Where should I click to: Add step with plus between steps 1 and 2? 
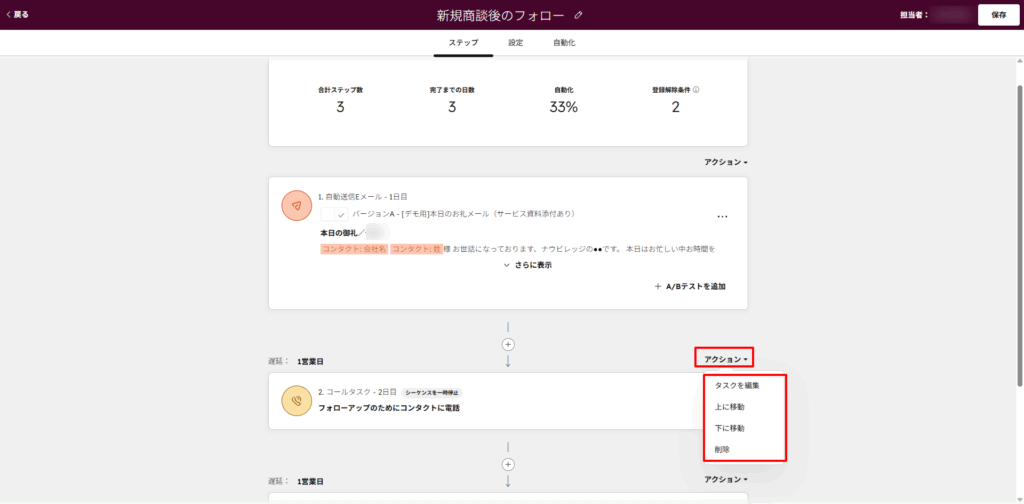(x=508, y=344)
